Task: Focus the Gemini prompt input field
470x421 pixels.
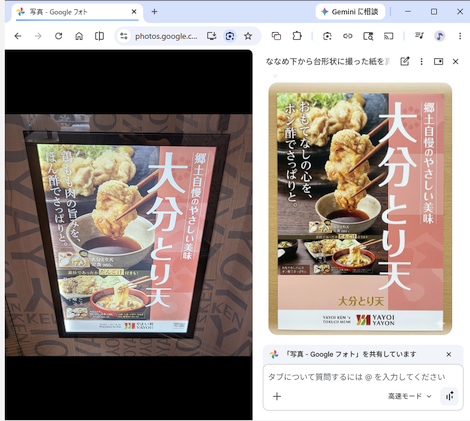Action: coord(357,377)
